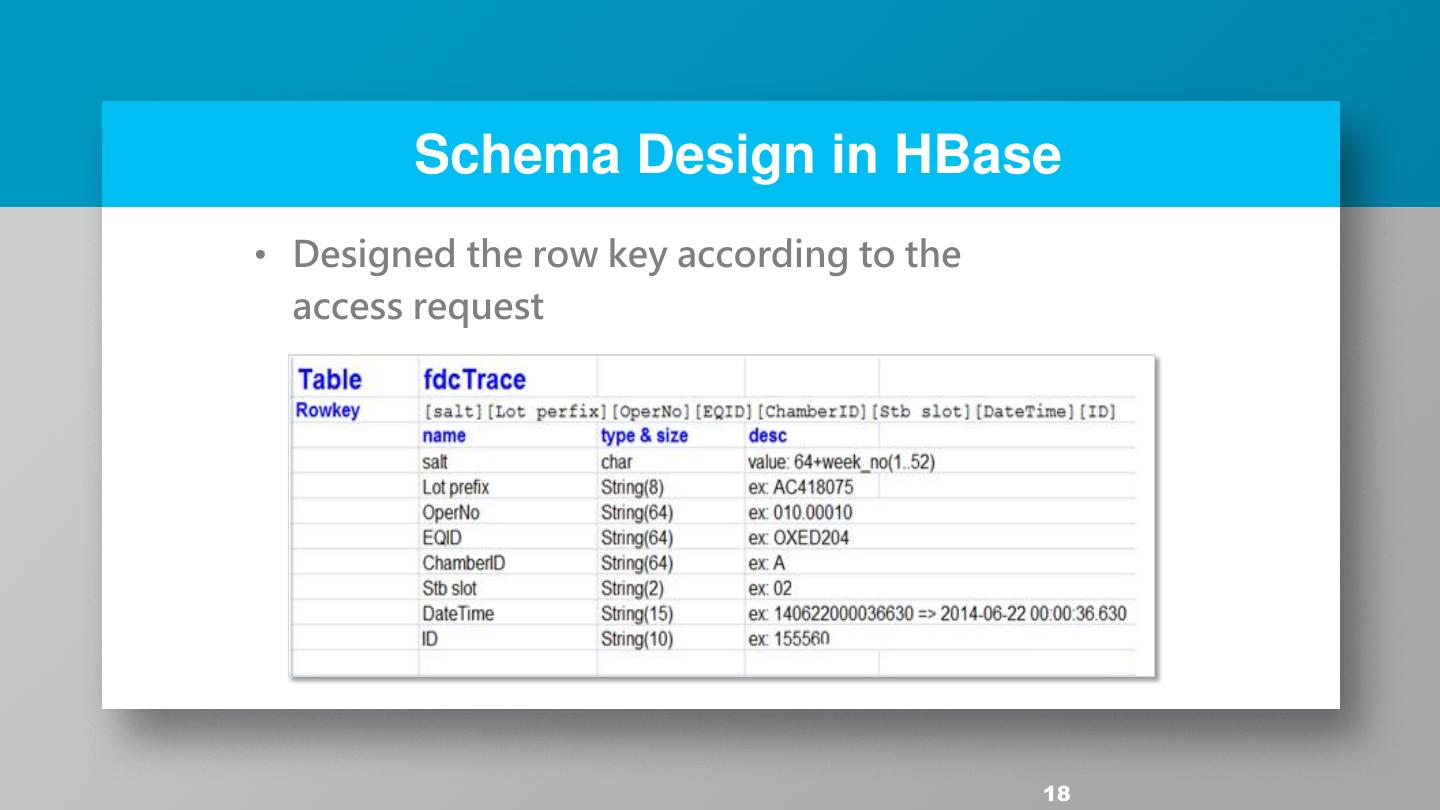Image resolution: width=1440 pixels, height=810 pixels.
Task: Click the rowkey pattern starting with [salt]
Action: pos(770,411)
